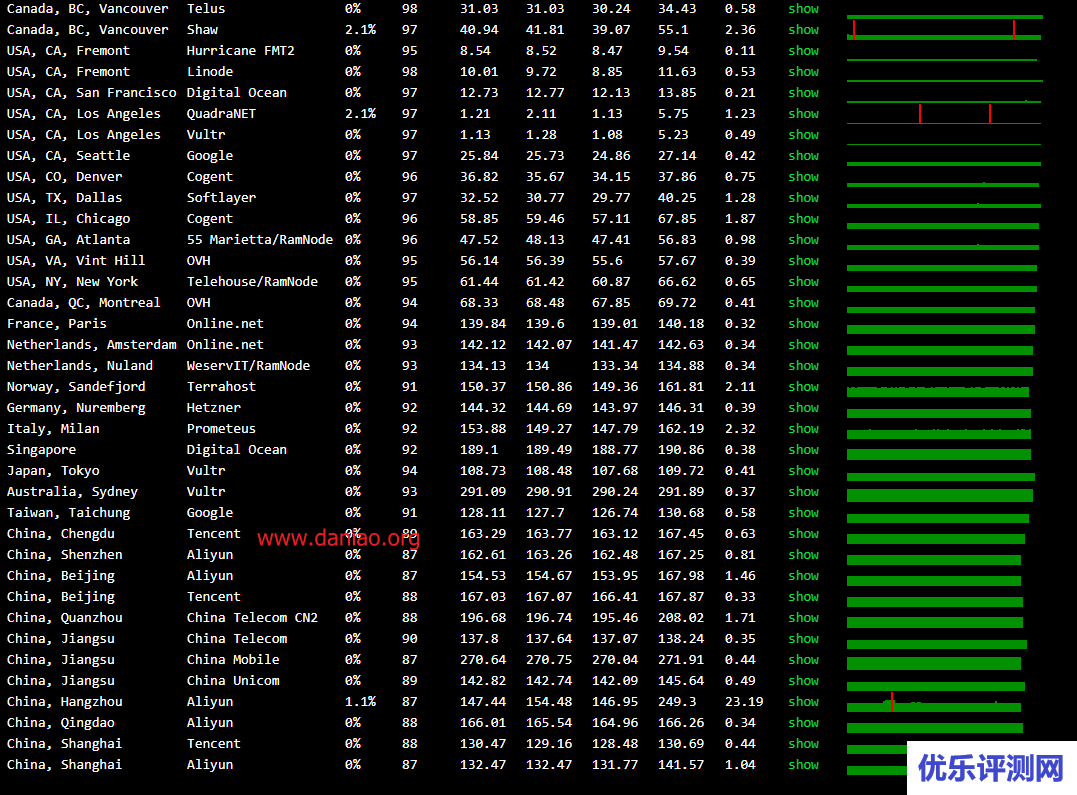Screen dimensions: 1077x795
Task: Select 'Netherlands, Amsterdam' location text
Action: click(x=91, y=345)
